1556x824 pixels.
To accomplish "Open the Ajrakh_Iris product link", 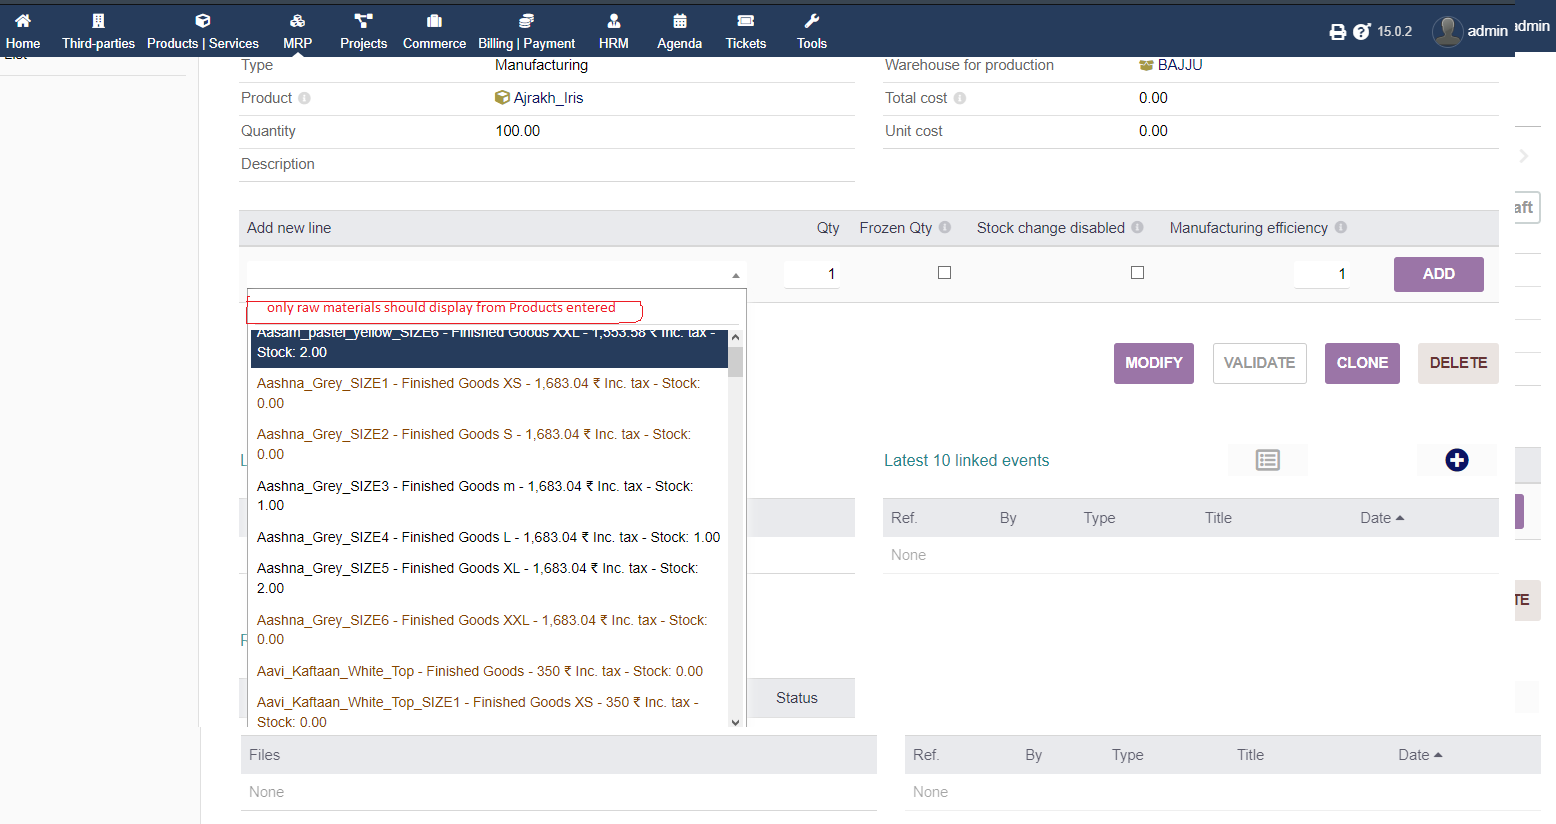I will coord(548,98).
